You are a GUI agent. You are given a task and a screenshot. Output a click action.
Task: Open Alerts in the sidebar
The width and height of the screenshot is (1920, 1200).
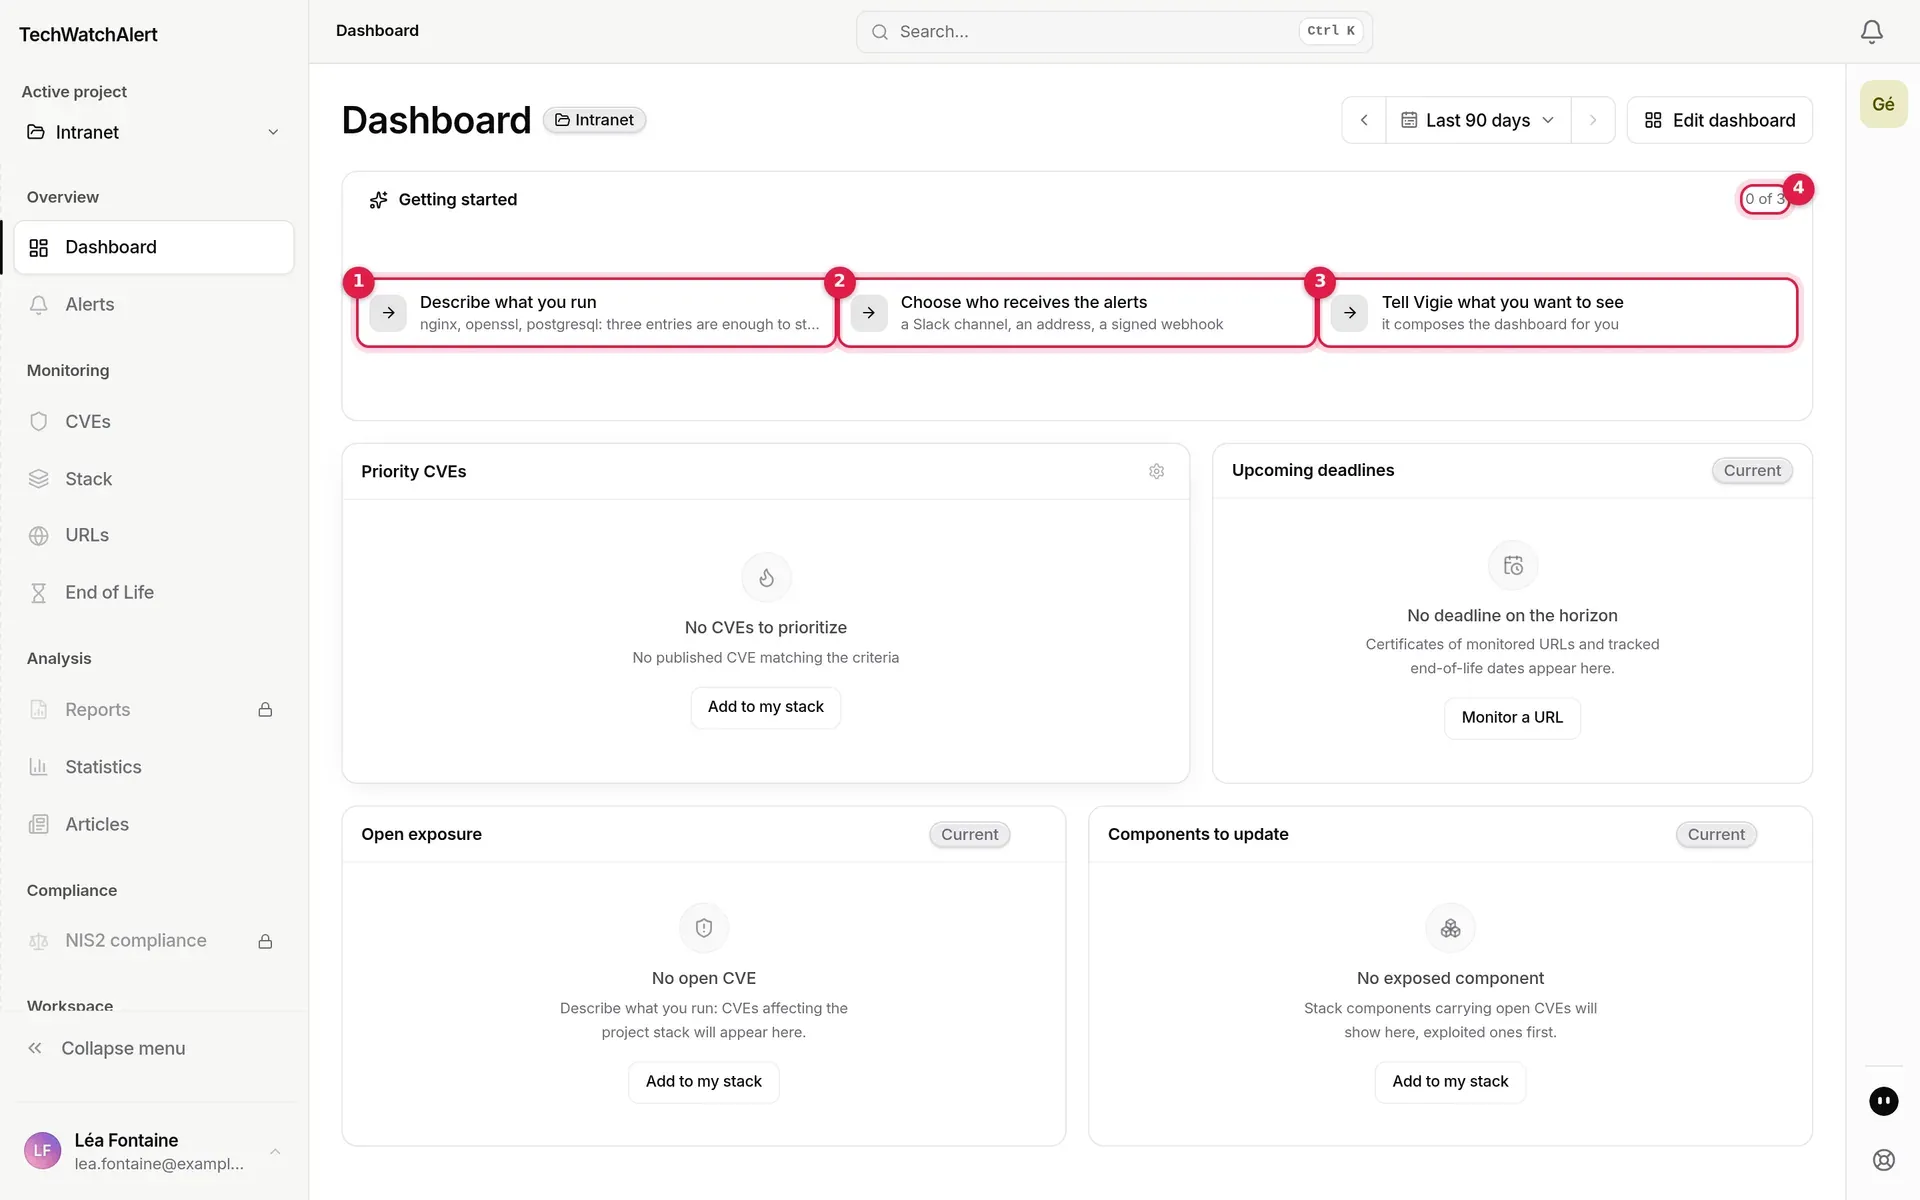(154, 305)
